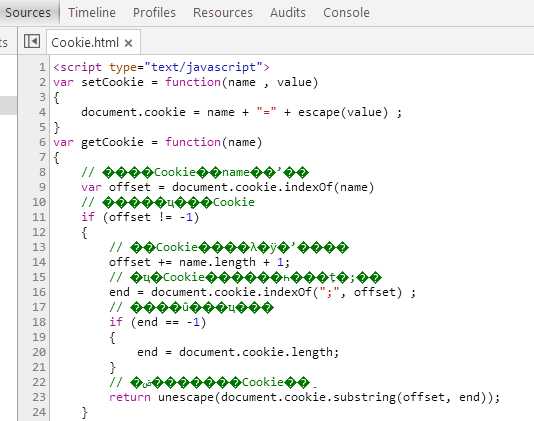Click 'end = document.cookie.length;' line
Image resolution: width=534 pixels, height=421 pixels.
[238, 352]
